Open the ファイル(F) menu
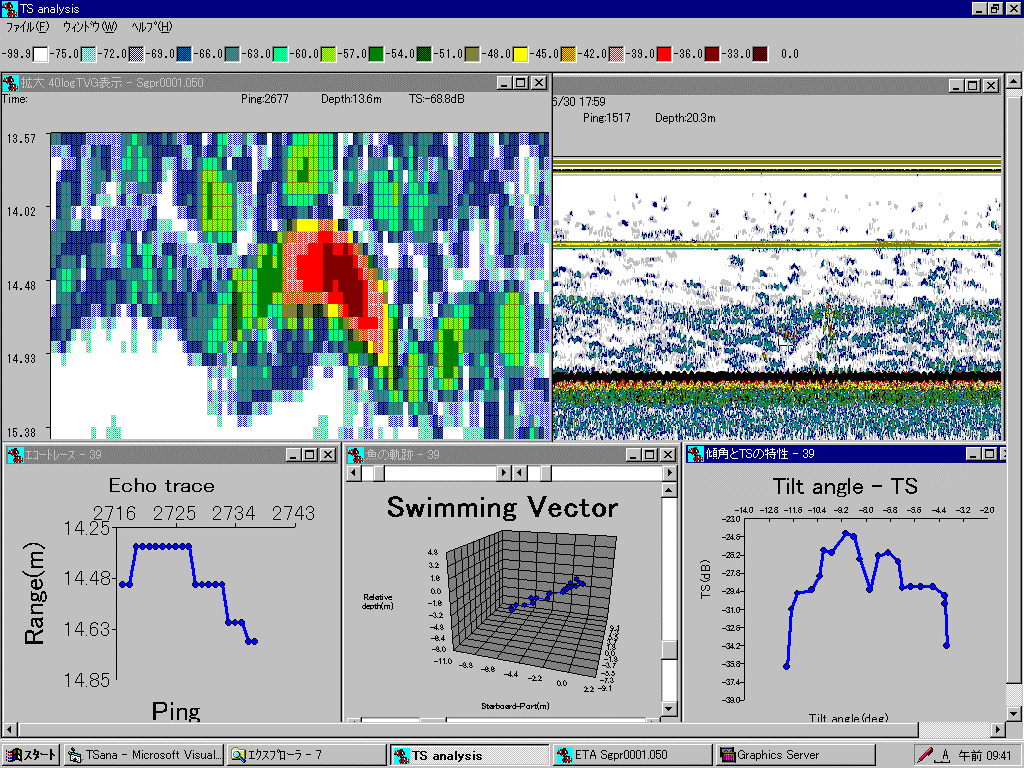The width and height of the screenshot is (1024, 768). [x=27, y=27]
